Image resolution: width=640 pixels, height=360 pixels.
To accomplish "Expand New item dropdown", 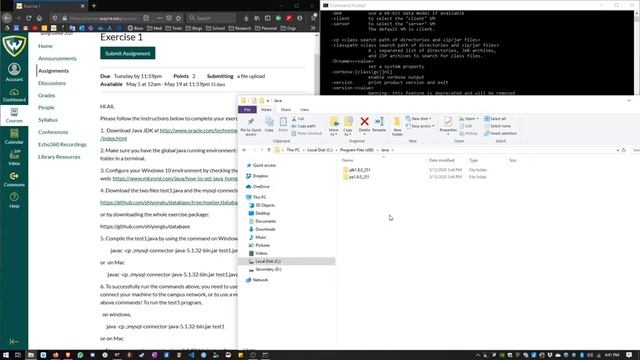I will click(419, 118).
